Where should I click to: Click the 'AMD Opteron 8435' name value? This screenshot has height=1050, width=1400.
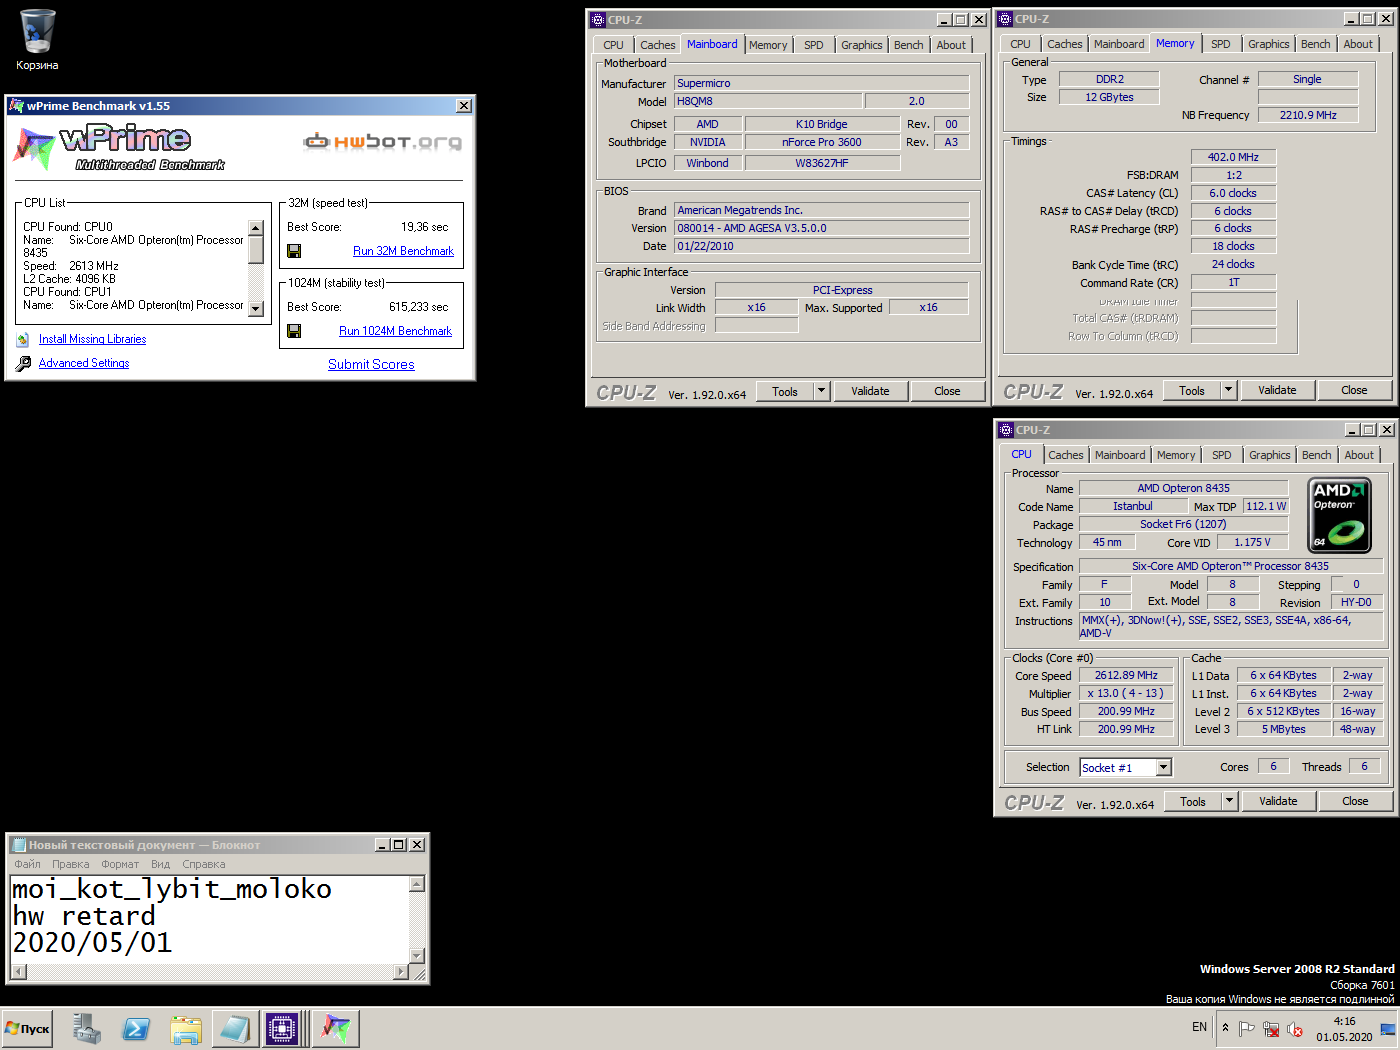(x=1183, y=488)
